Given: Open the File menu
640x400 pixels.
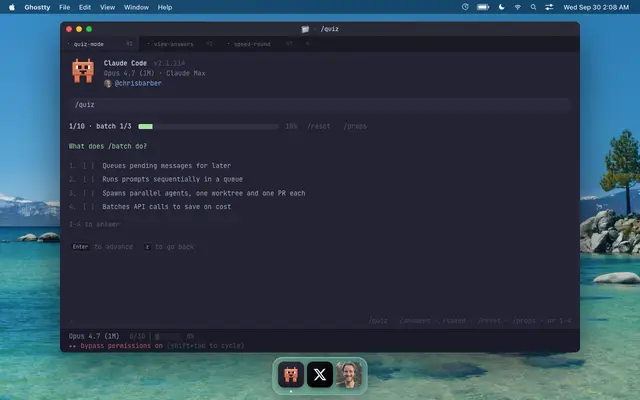Looking at the screenshot, I should pyautogui.click(x=64, y=7).
